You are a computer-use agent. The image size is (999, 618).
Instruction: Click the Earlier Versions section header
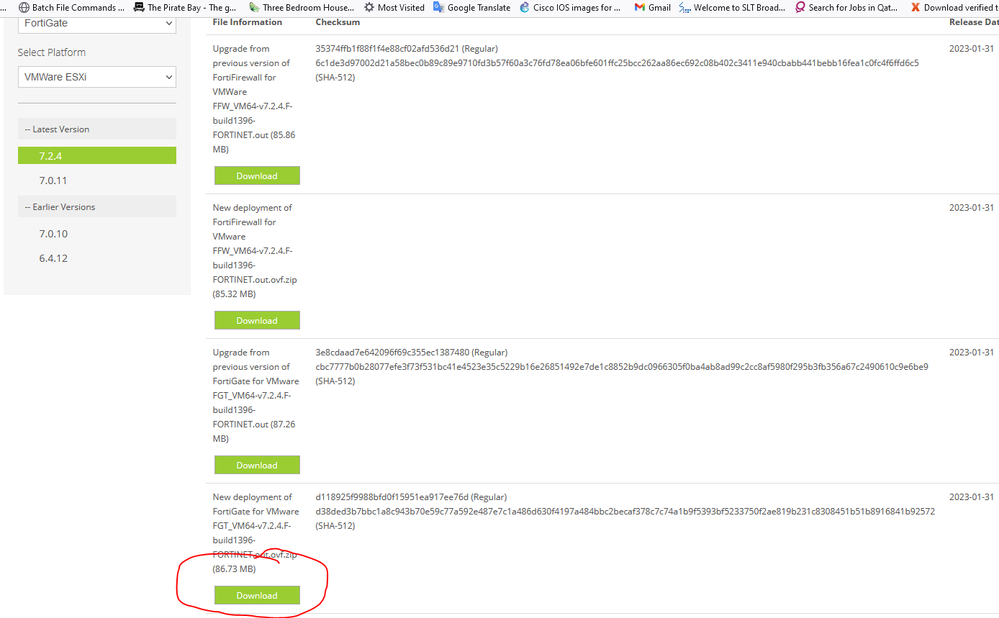pyautogui.click(x=97, y=206)
